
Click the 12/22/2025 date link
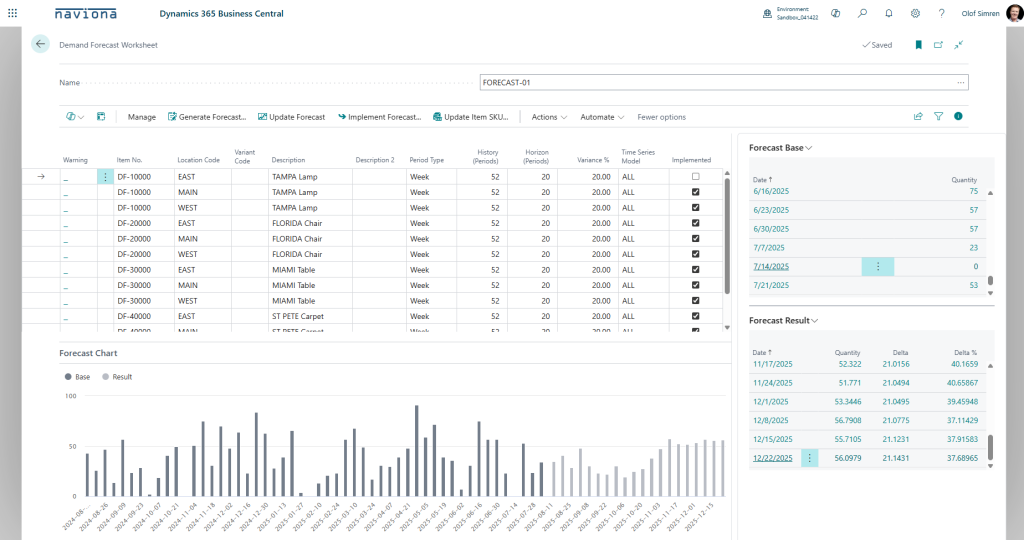point(772,458)
